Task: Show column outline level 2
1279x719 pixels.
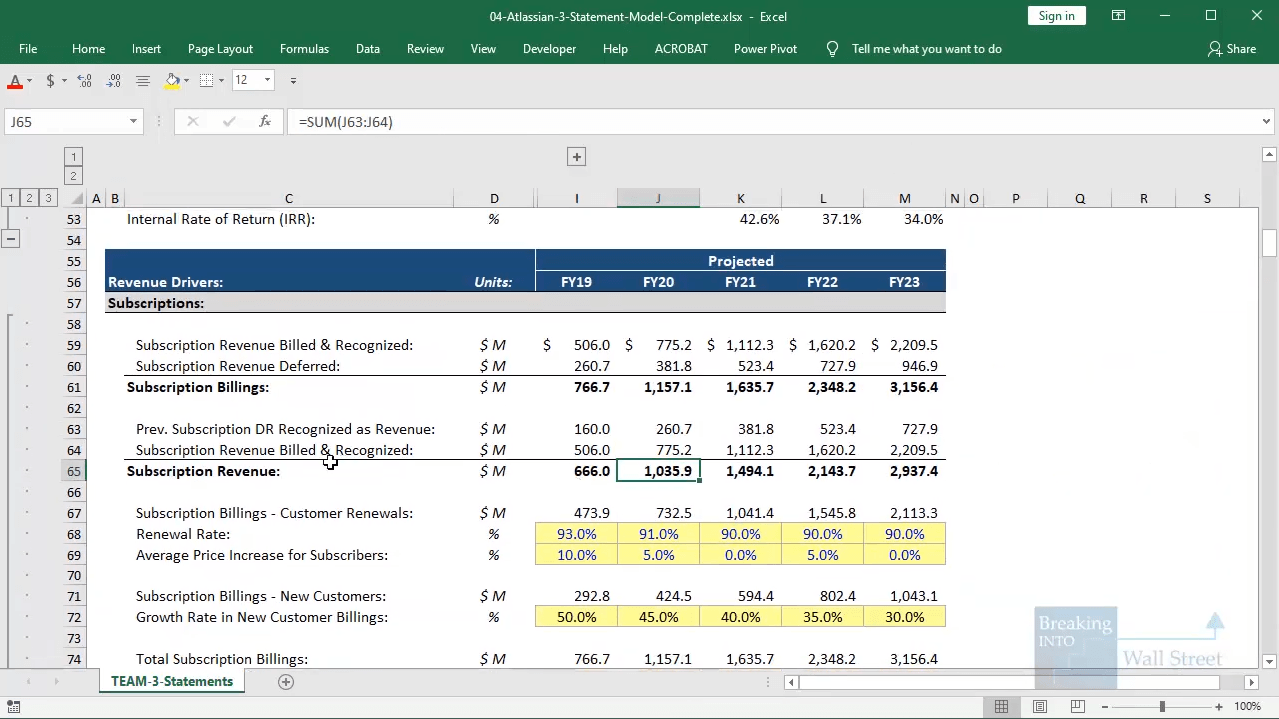Action: pyautogui.click(x=73, y=176)
